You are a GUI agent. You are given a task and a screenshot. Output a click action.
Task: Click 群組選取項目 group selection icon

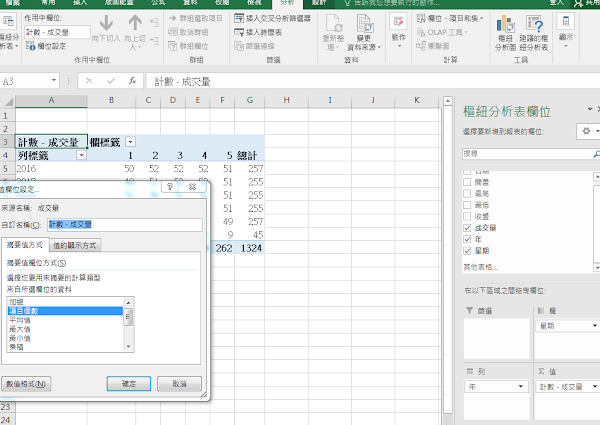point(173,18)
